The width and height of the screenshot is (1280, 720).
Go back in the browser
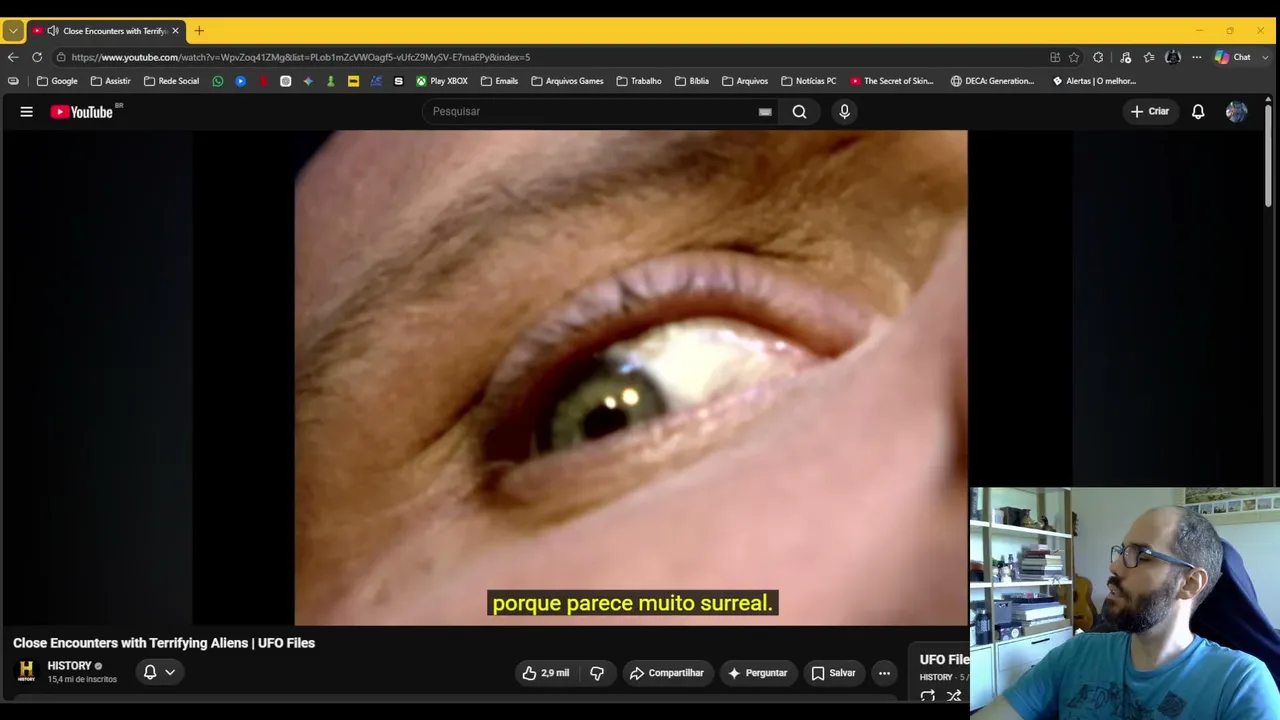[x=13, y=57]
